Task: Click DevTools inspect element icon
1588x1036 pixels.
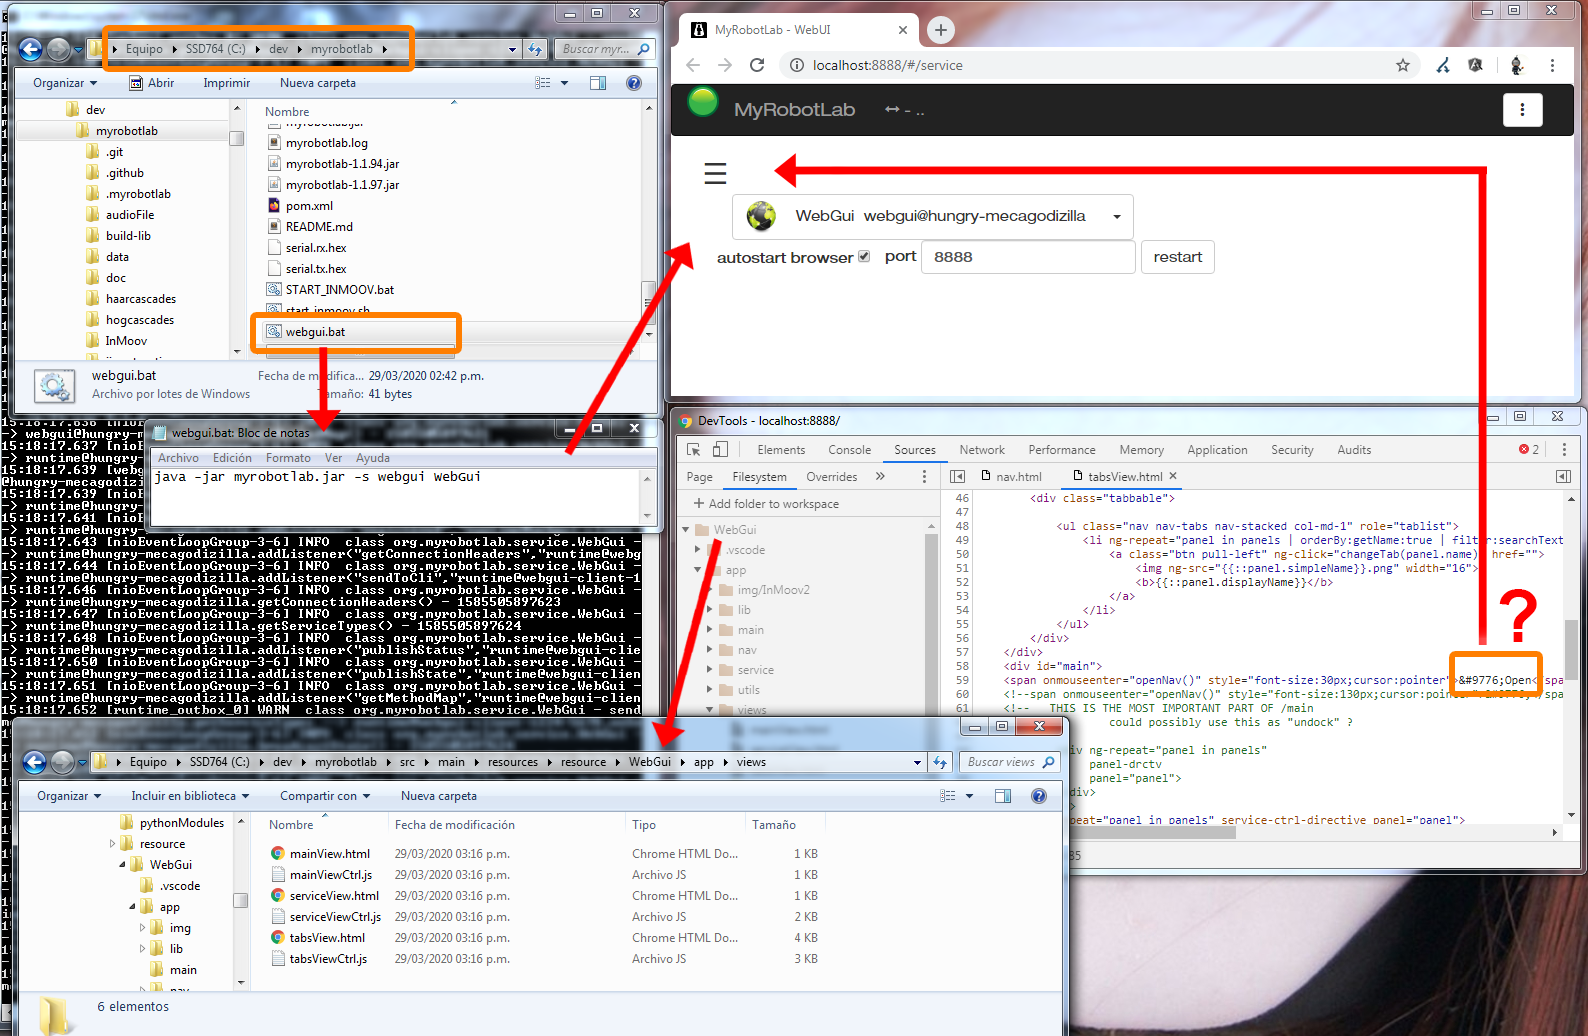Action: 694,450
